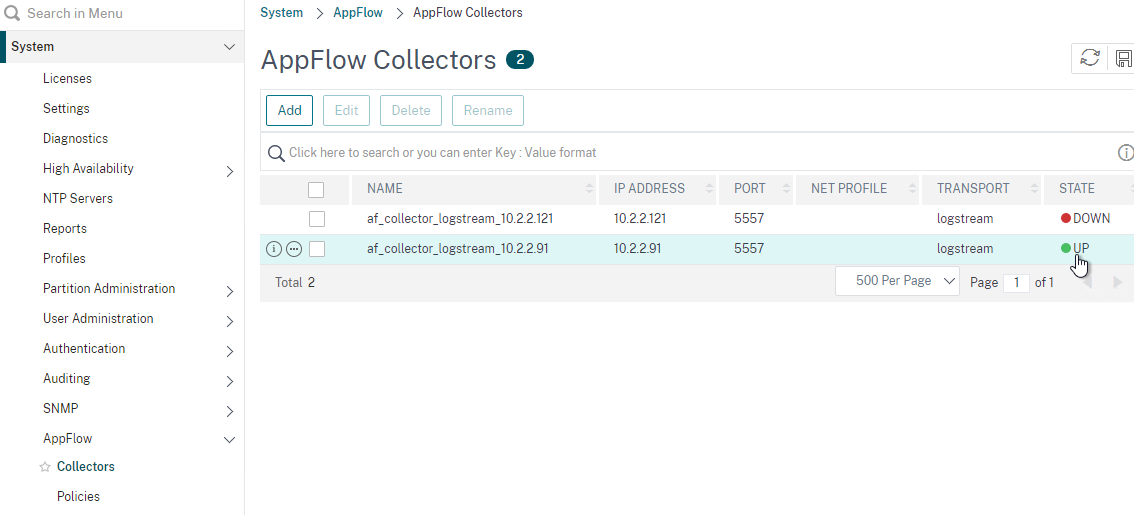Collapse the AppFlow submenu

[x=229, y=439]
